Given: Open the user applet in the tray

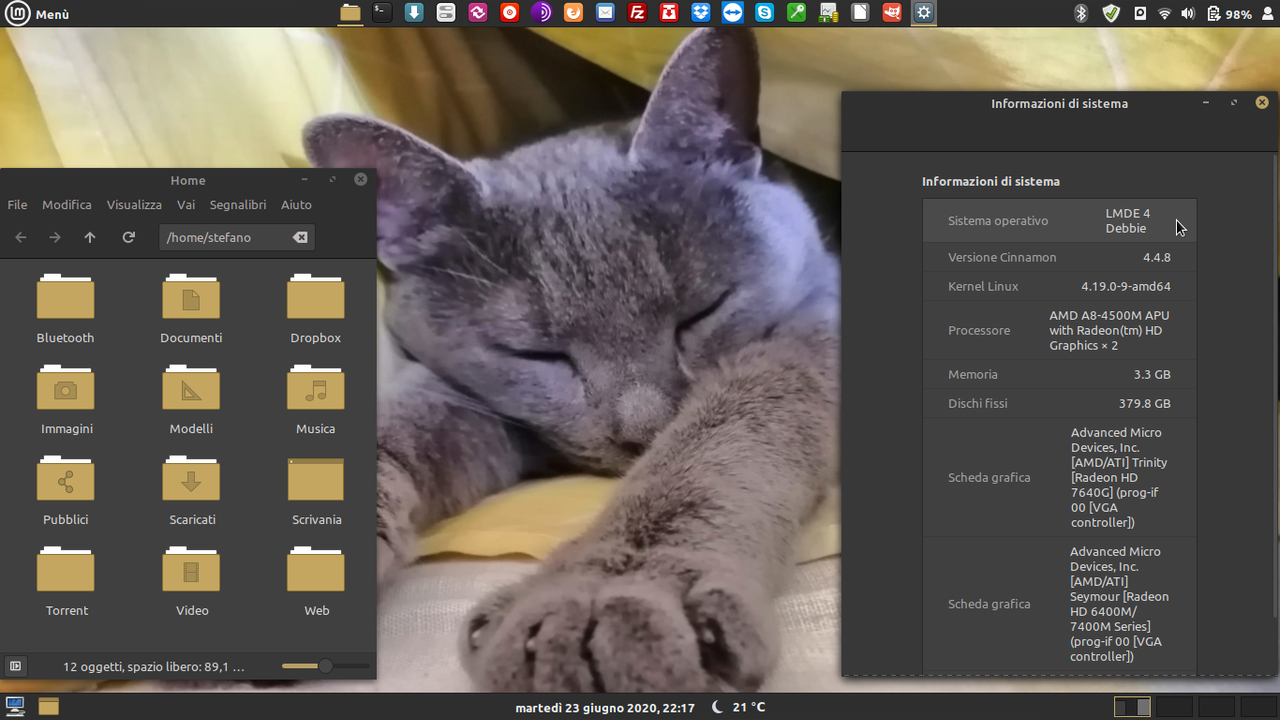Looking at the screenshot, I should tap(1267, 14).
